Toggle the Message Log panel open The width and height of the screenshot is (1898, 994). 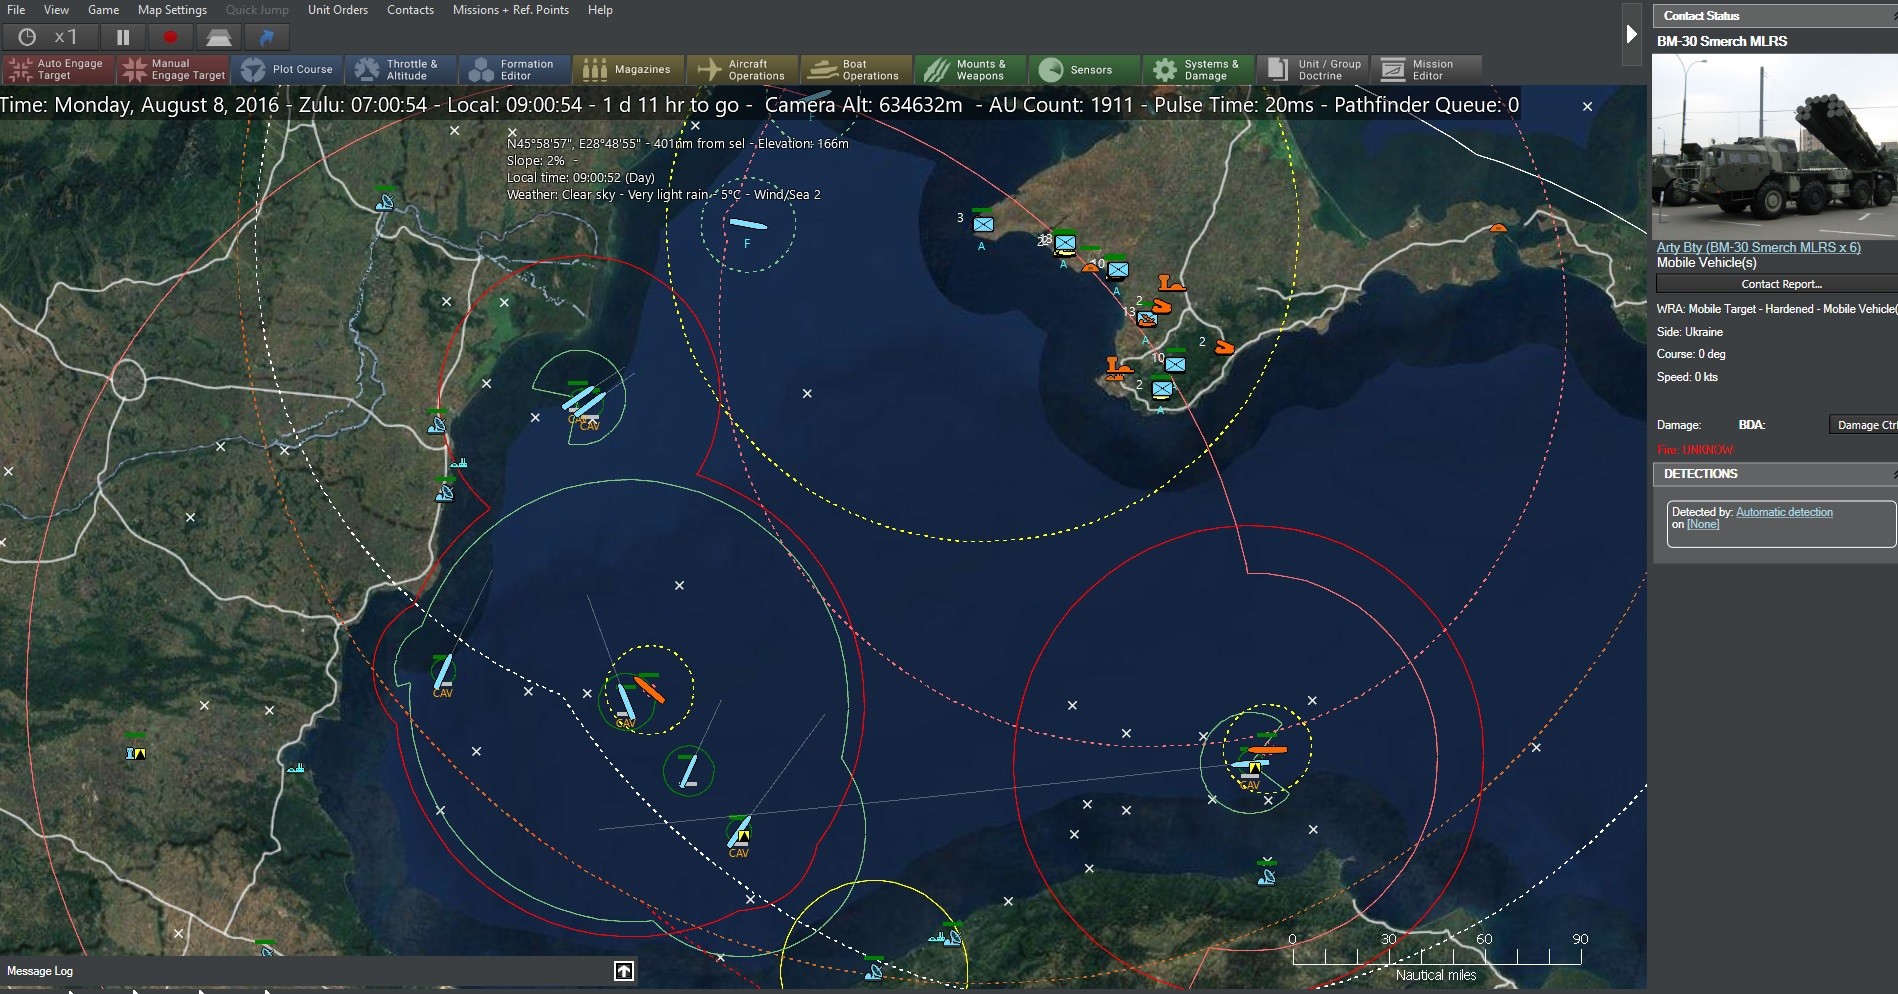(x=622, y=970)
